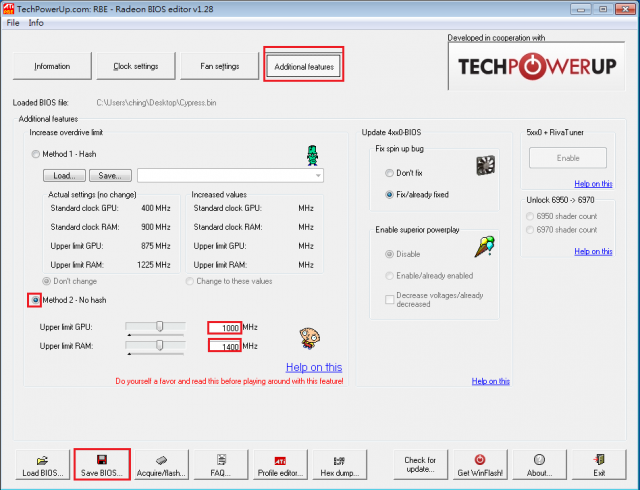Open the FAQ document button
Screen dimensions: 640x490
(221, 465)
